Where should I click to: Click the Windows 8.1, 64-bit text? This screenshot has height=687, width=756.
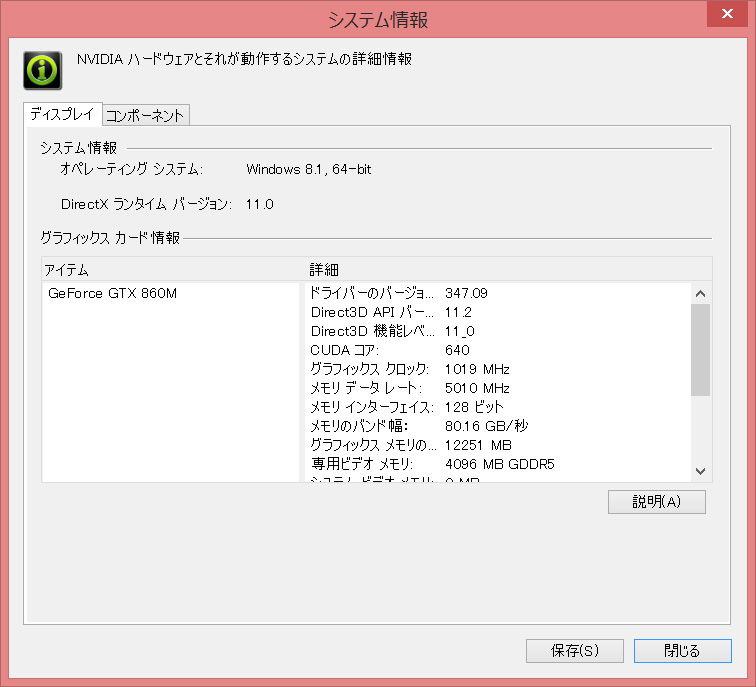pyautogui.click(x=309, y=169)
